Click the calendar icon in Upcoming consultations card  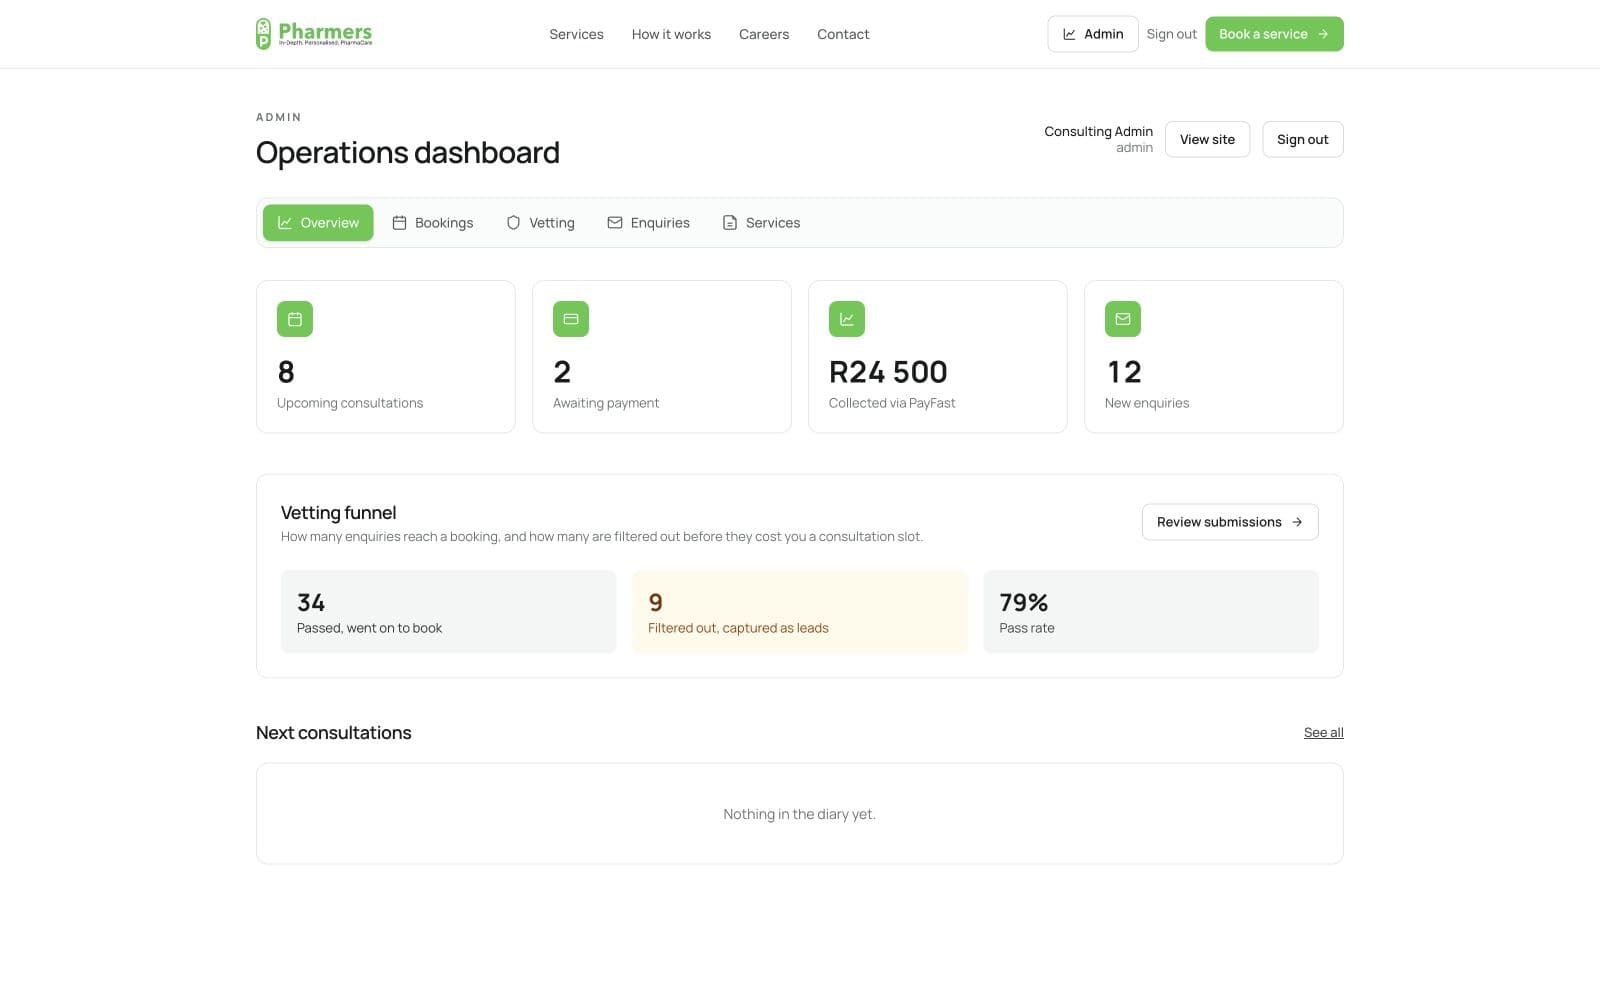295,319
